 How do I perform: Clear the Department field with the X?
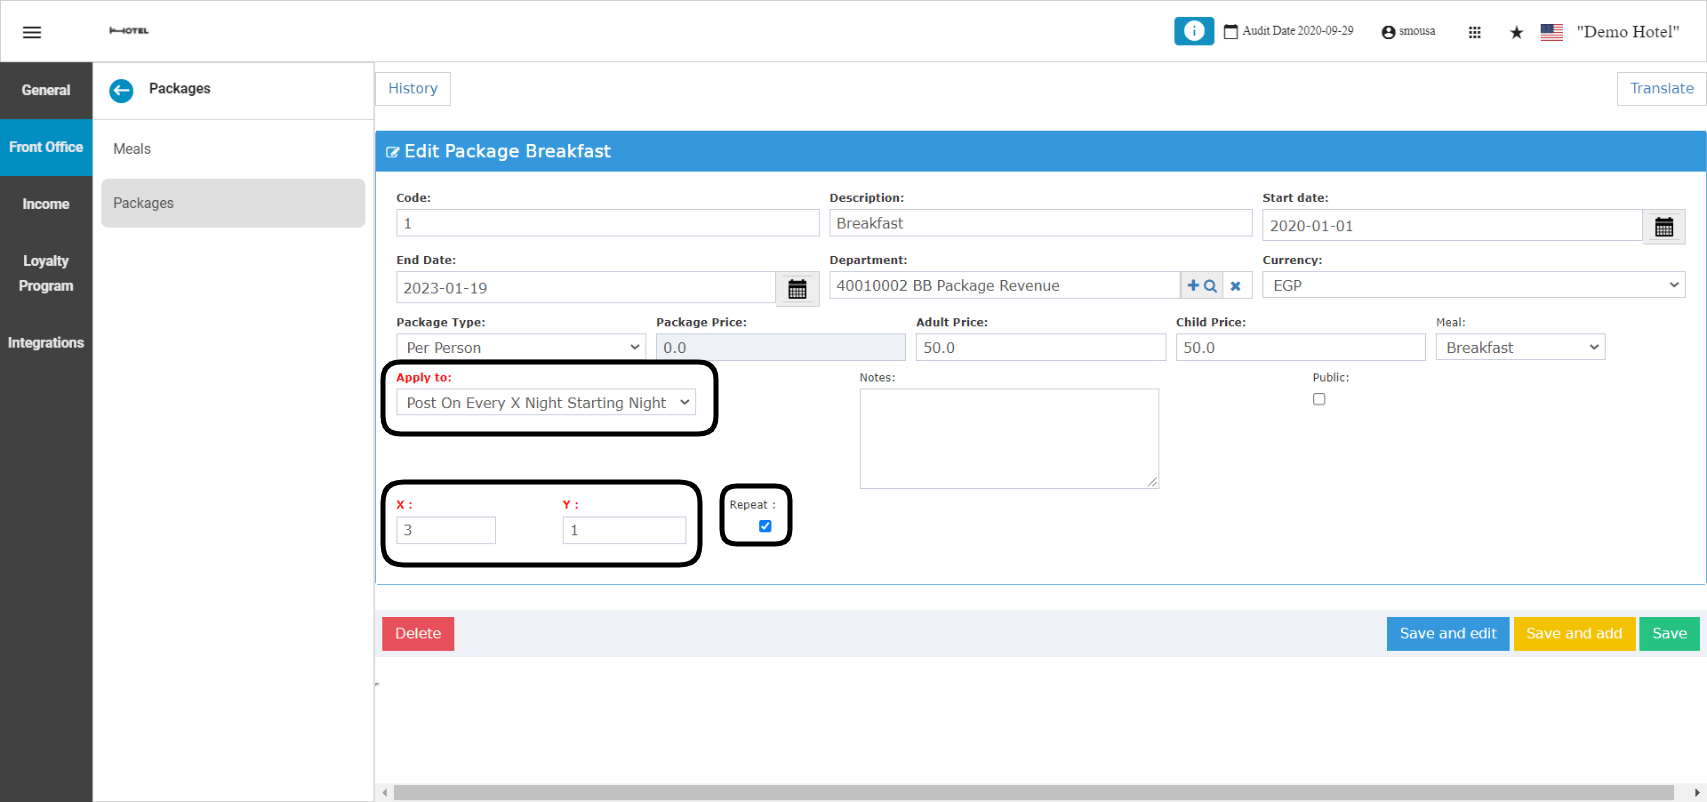[1235, 286]
